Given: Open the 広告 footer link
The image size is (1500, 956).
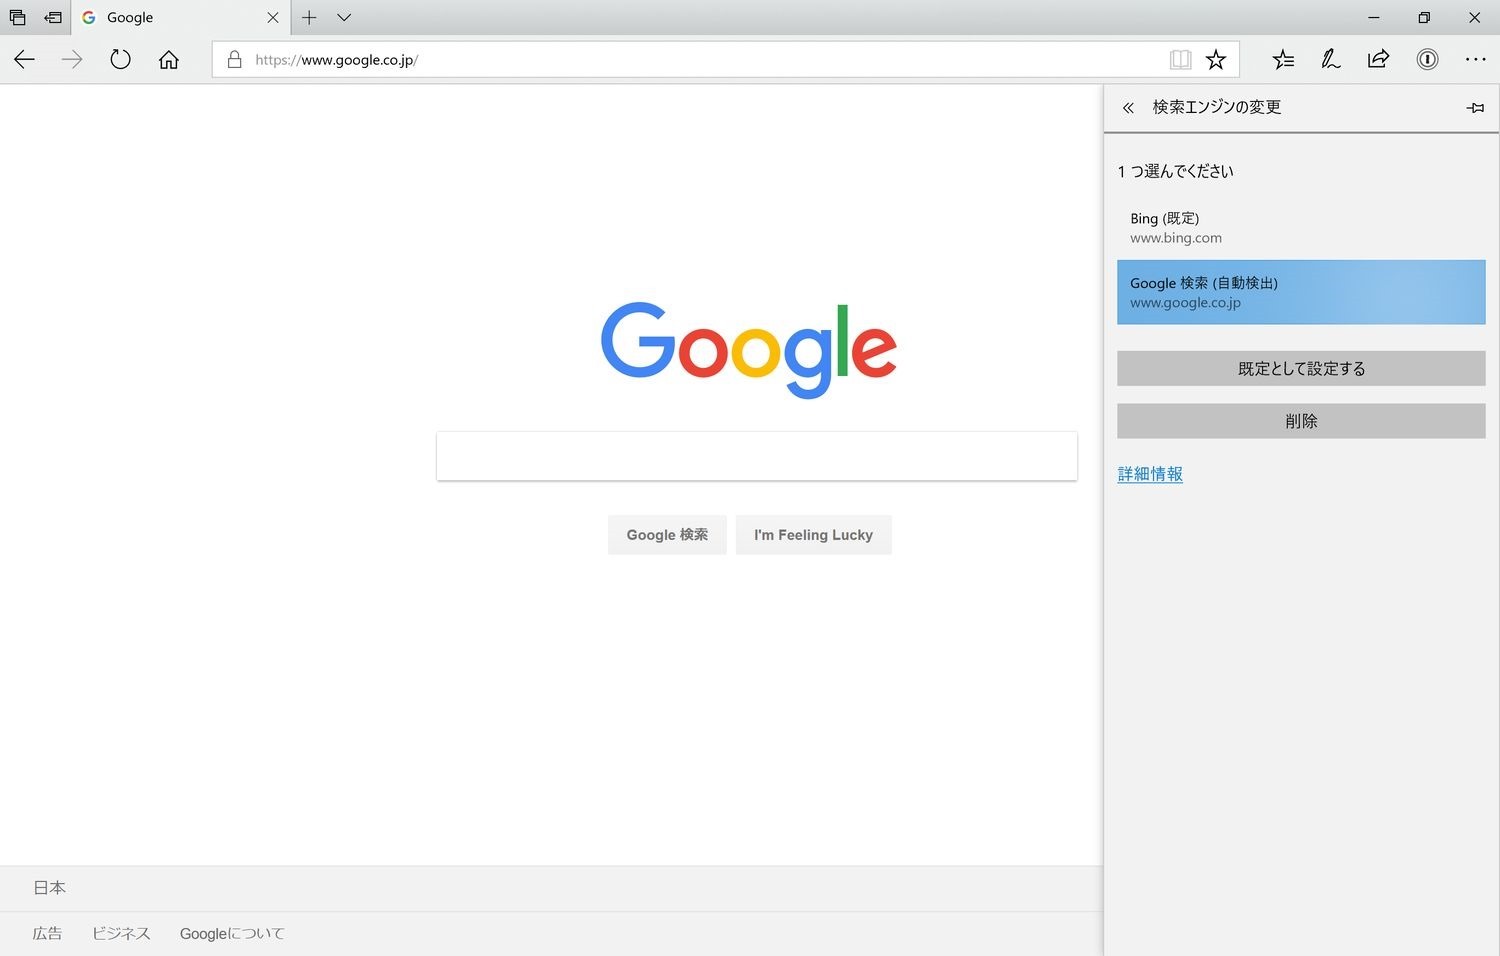Looking at the screenshot, I should click(47, 933).
